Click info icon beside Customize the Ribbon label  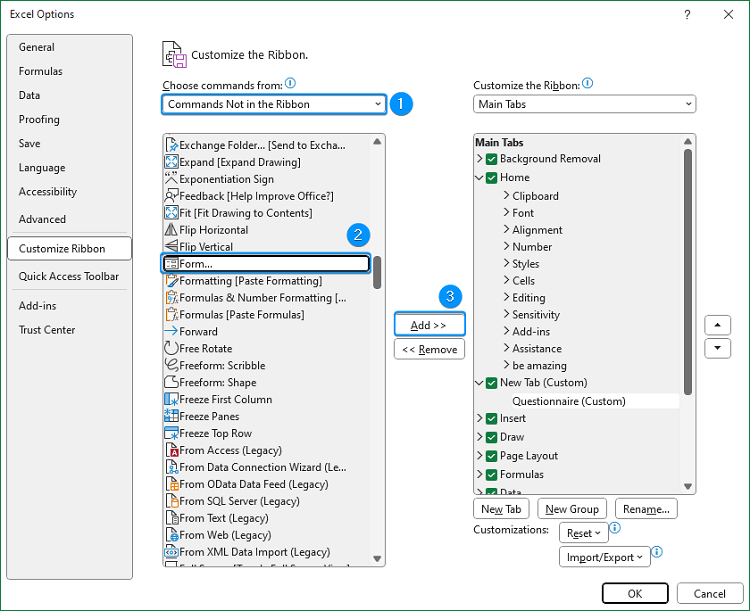click(x=587, y=83)
